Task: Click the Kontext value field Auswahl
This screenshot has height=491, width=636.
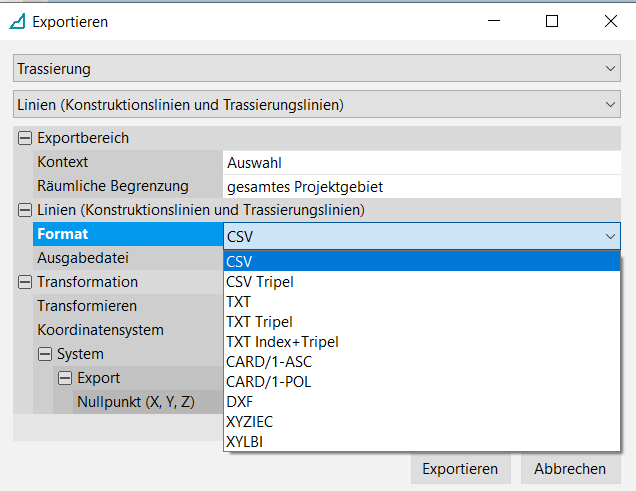Action: (x=420, y=162)
